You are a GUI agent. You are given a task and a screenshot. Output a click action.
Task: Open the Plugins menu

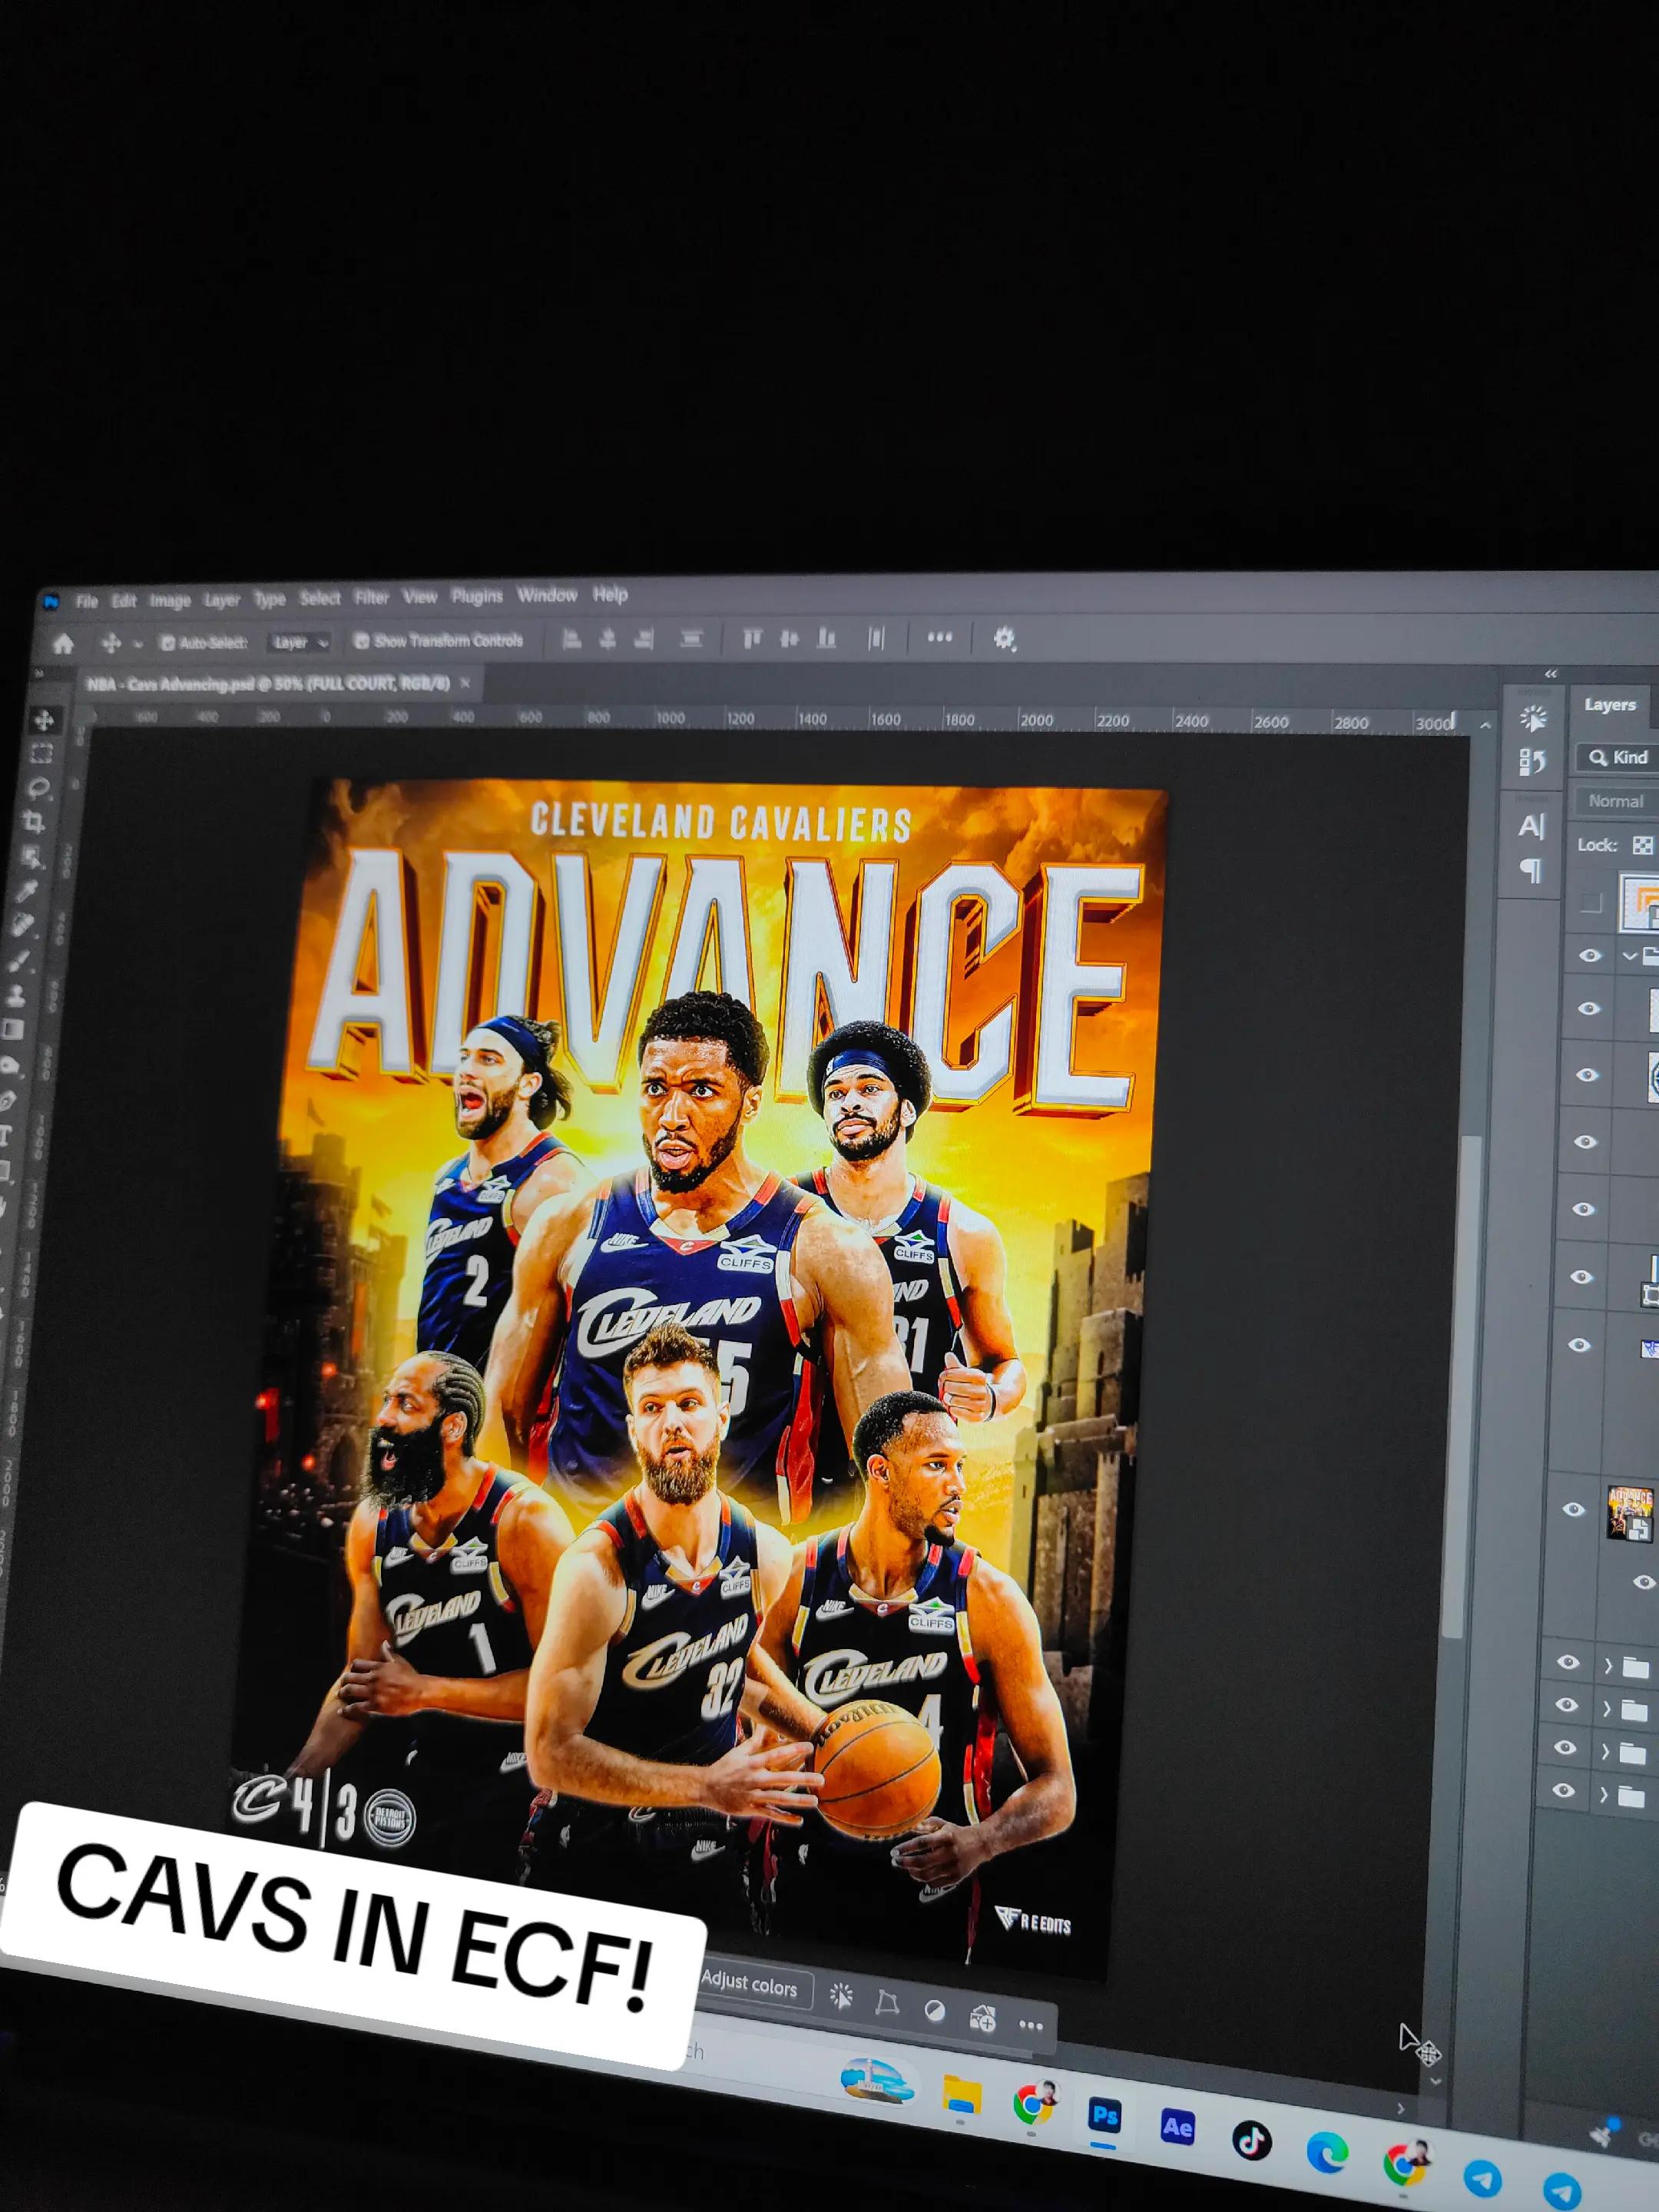pos(477,596)
